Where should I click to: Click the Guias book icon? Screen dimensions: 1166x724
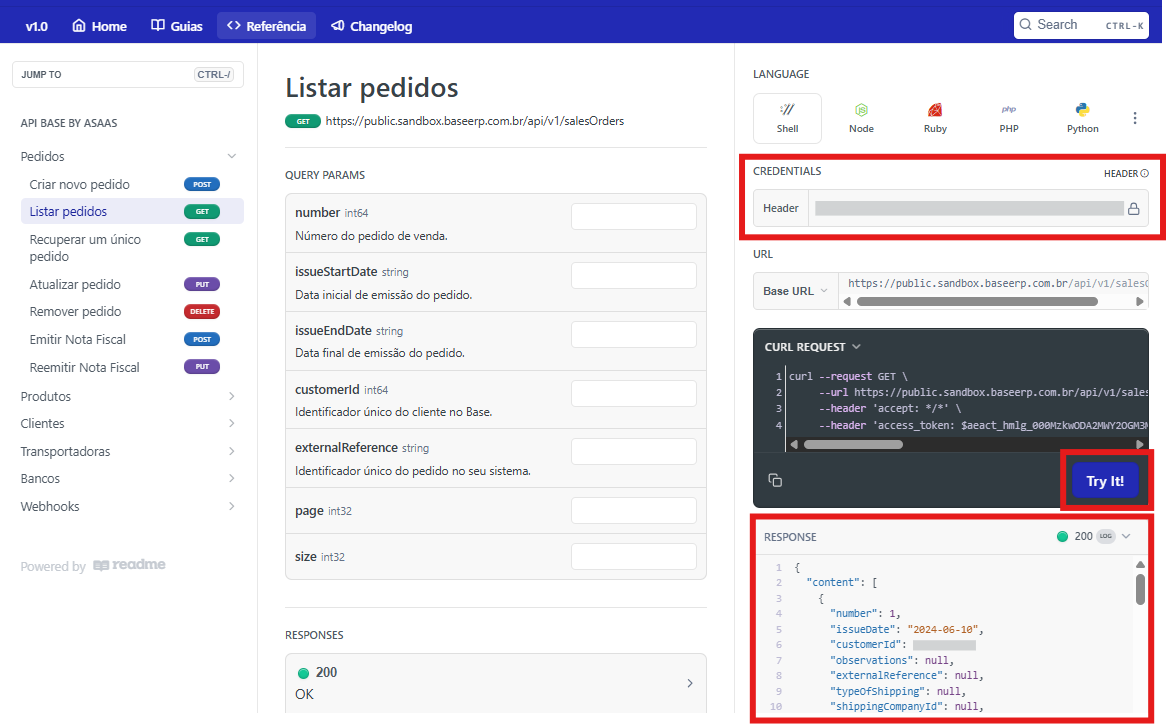(x=158, y=26)
